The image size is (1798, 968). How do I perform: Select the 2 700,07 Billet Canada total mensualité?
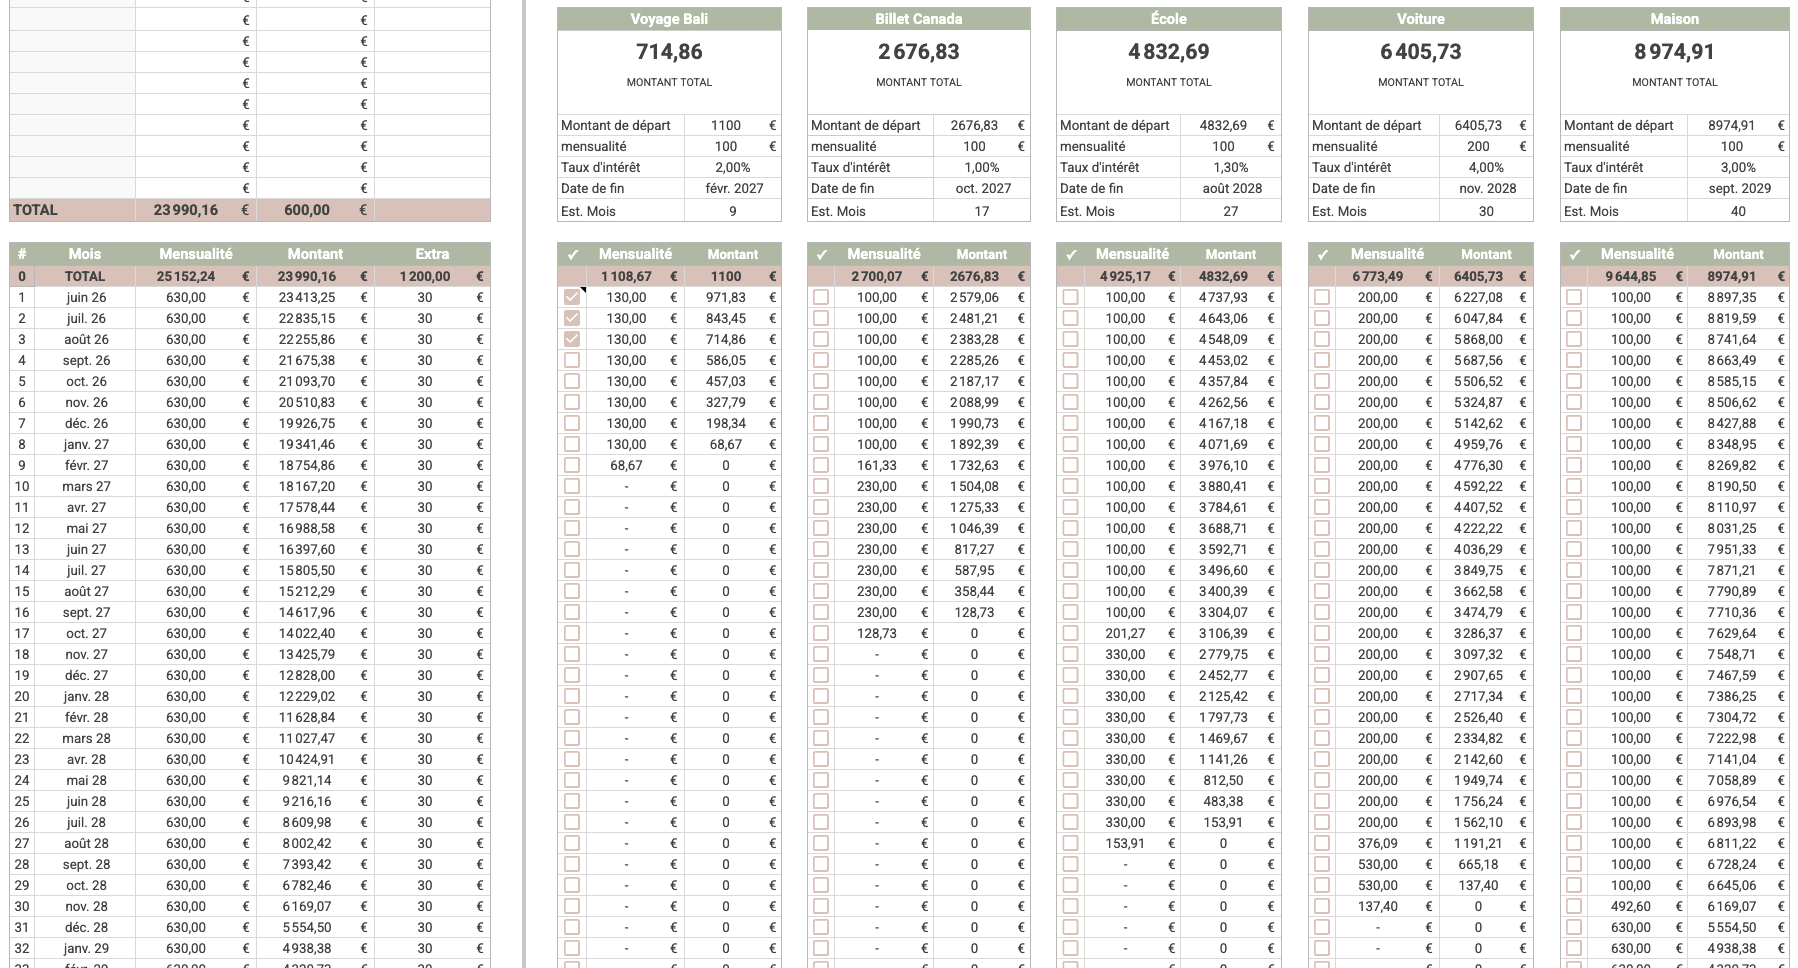click(876, 276)
